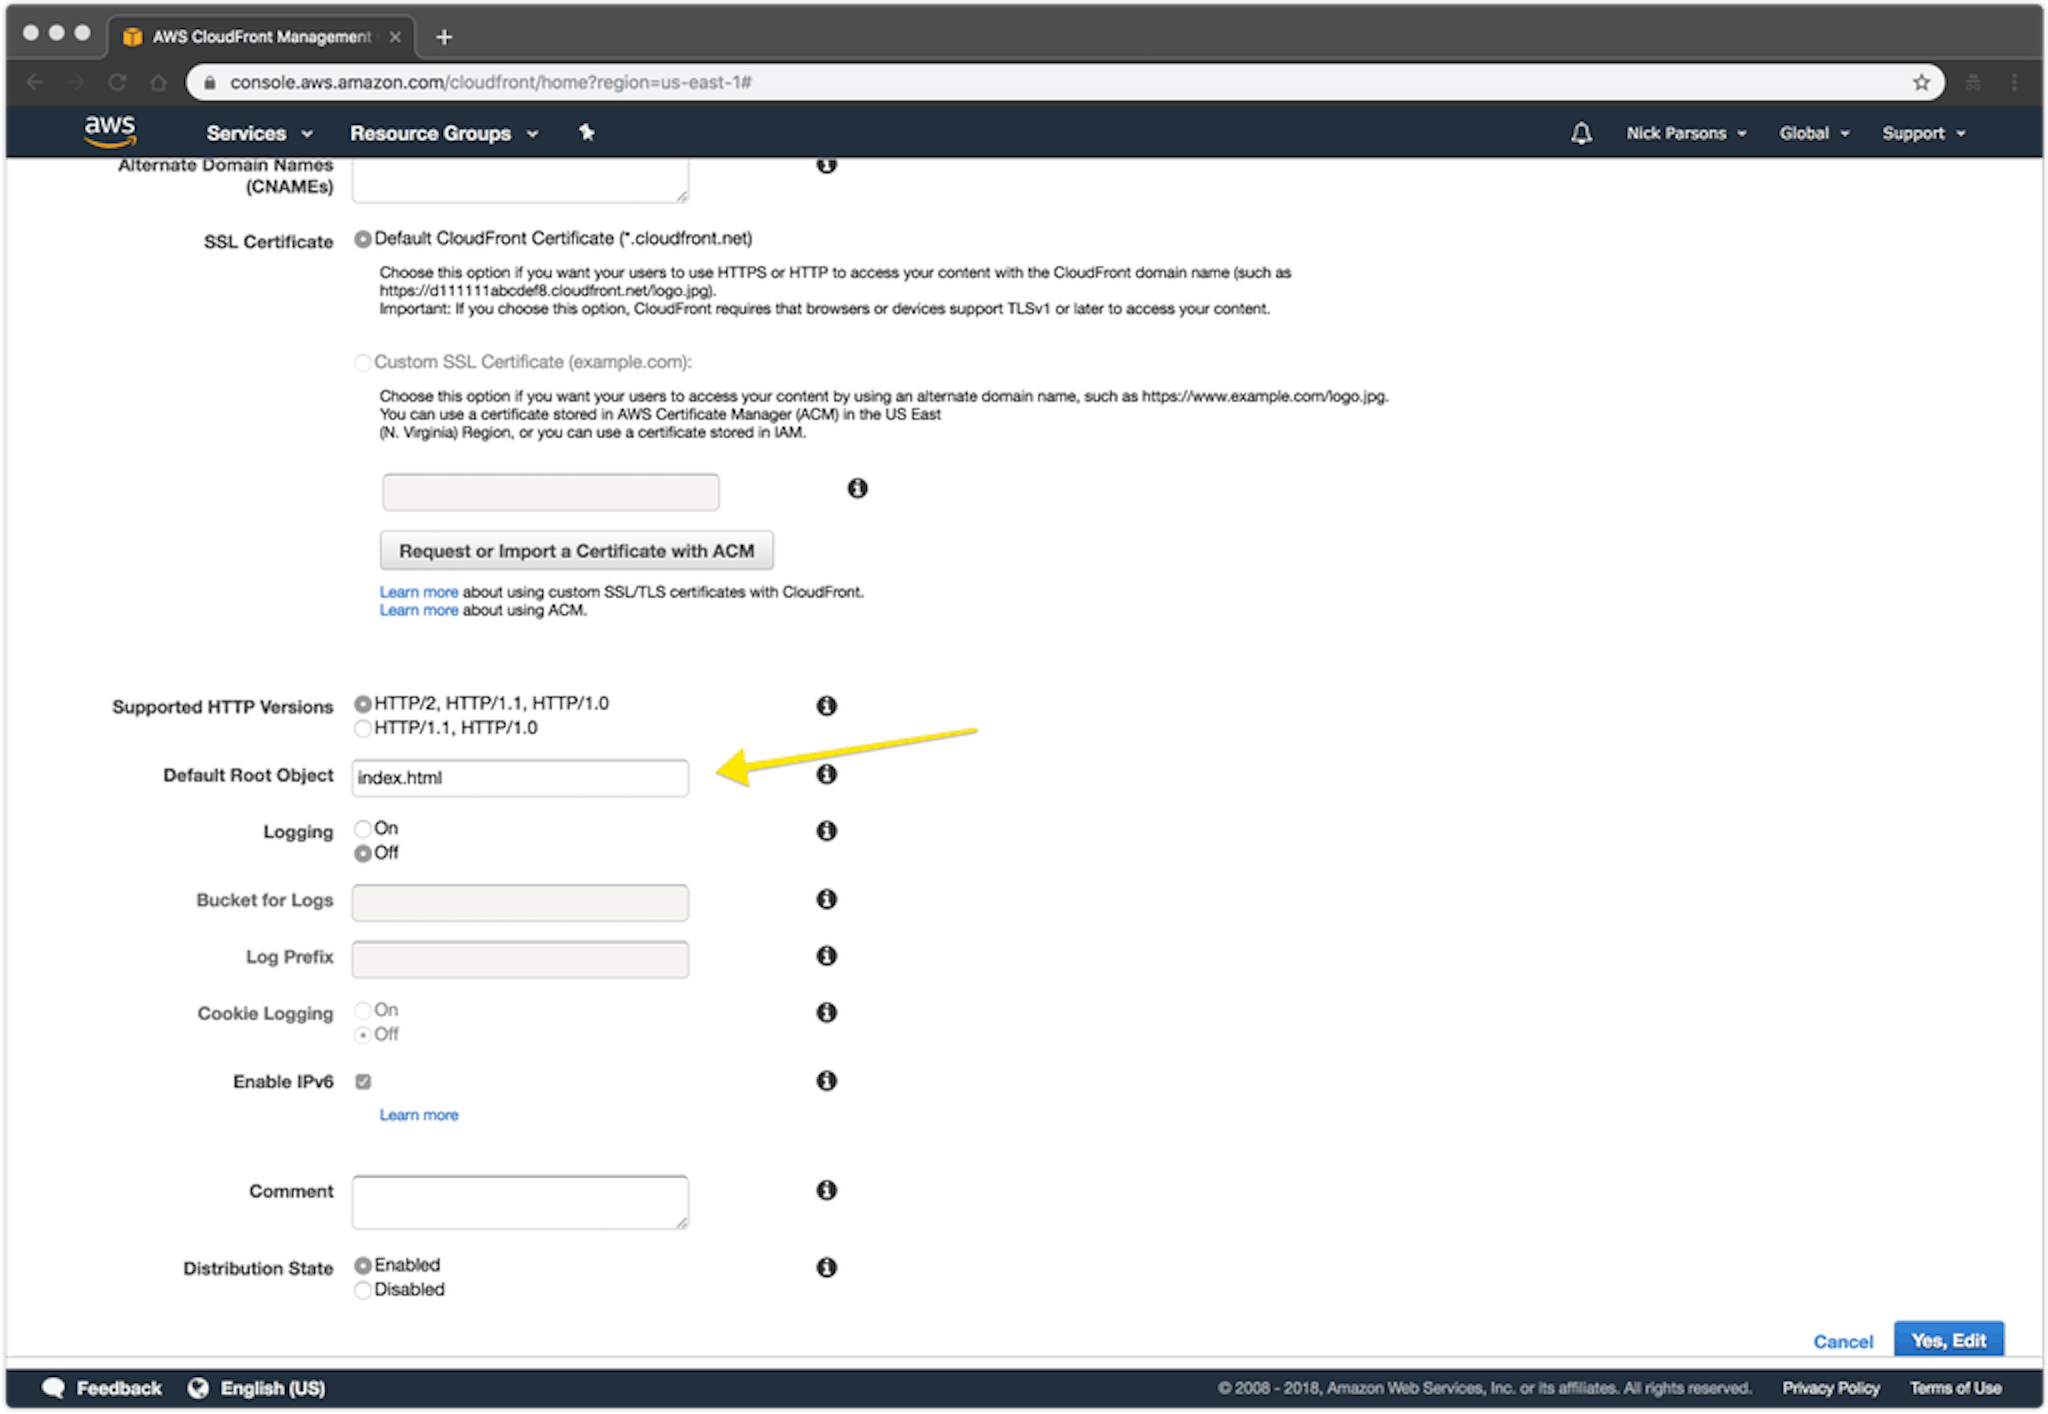Expand the Services menu
The height and width of the screenshot is (1414, 2048).
click(259, 133)
